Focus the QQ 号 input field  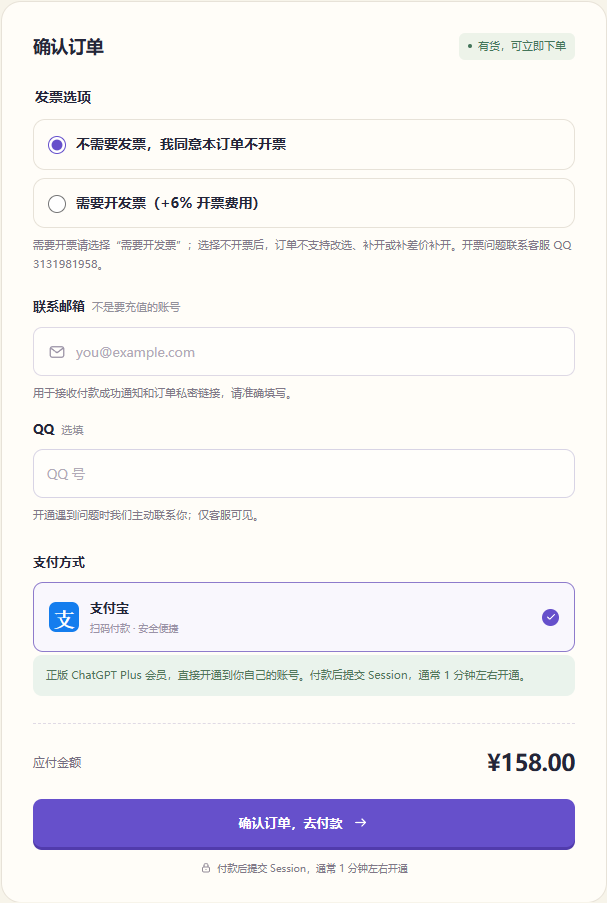[x=304, y=474]
